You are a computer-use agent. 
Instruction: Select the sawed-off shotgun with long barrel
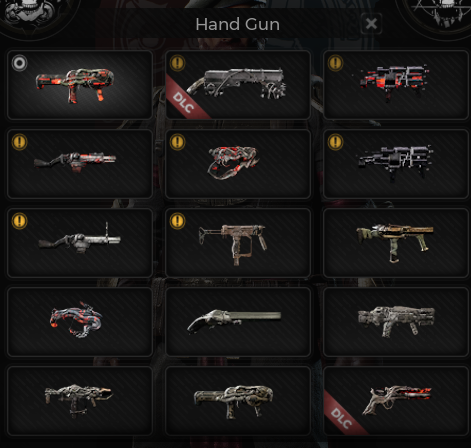(238, 322)
